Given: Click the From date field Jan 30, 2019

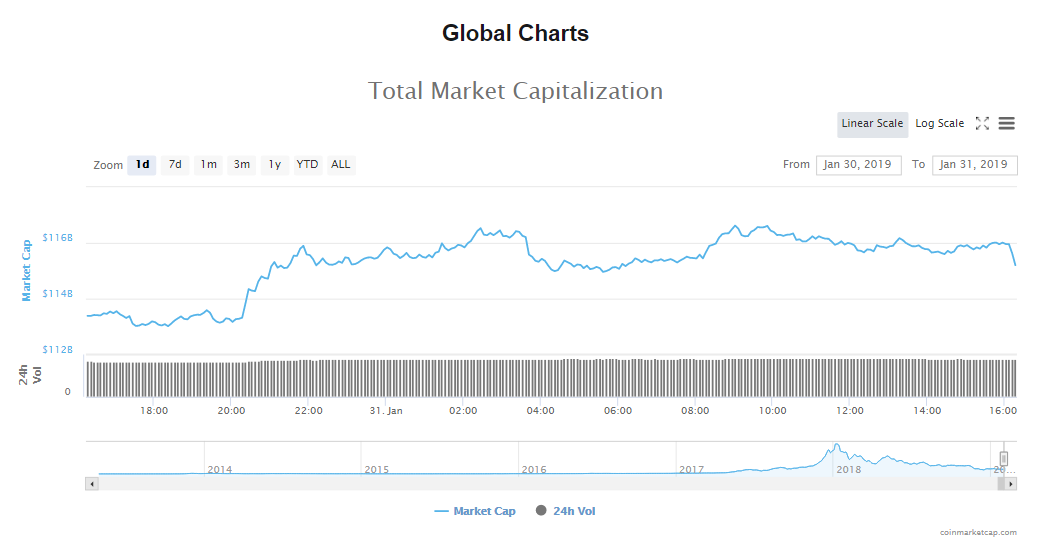Looking at the screenshot, I should [x=859, y=165].
